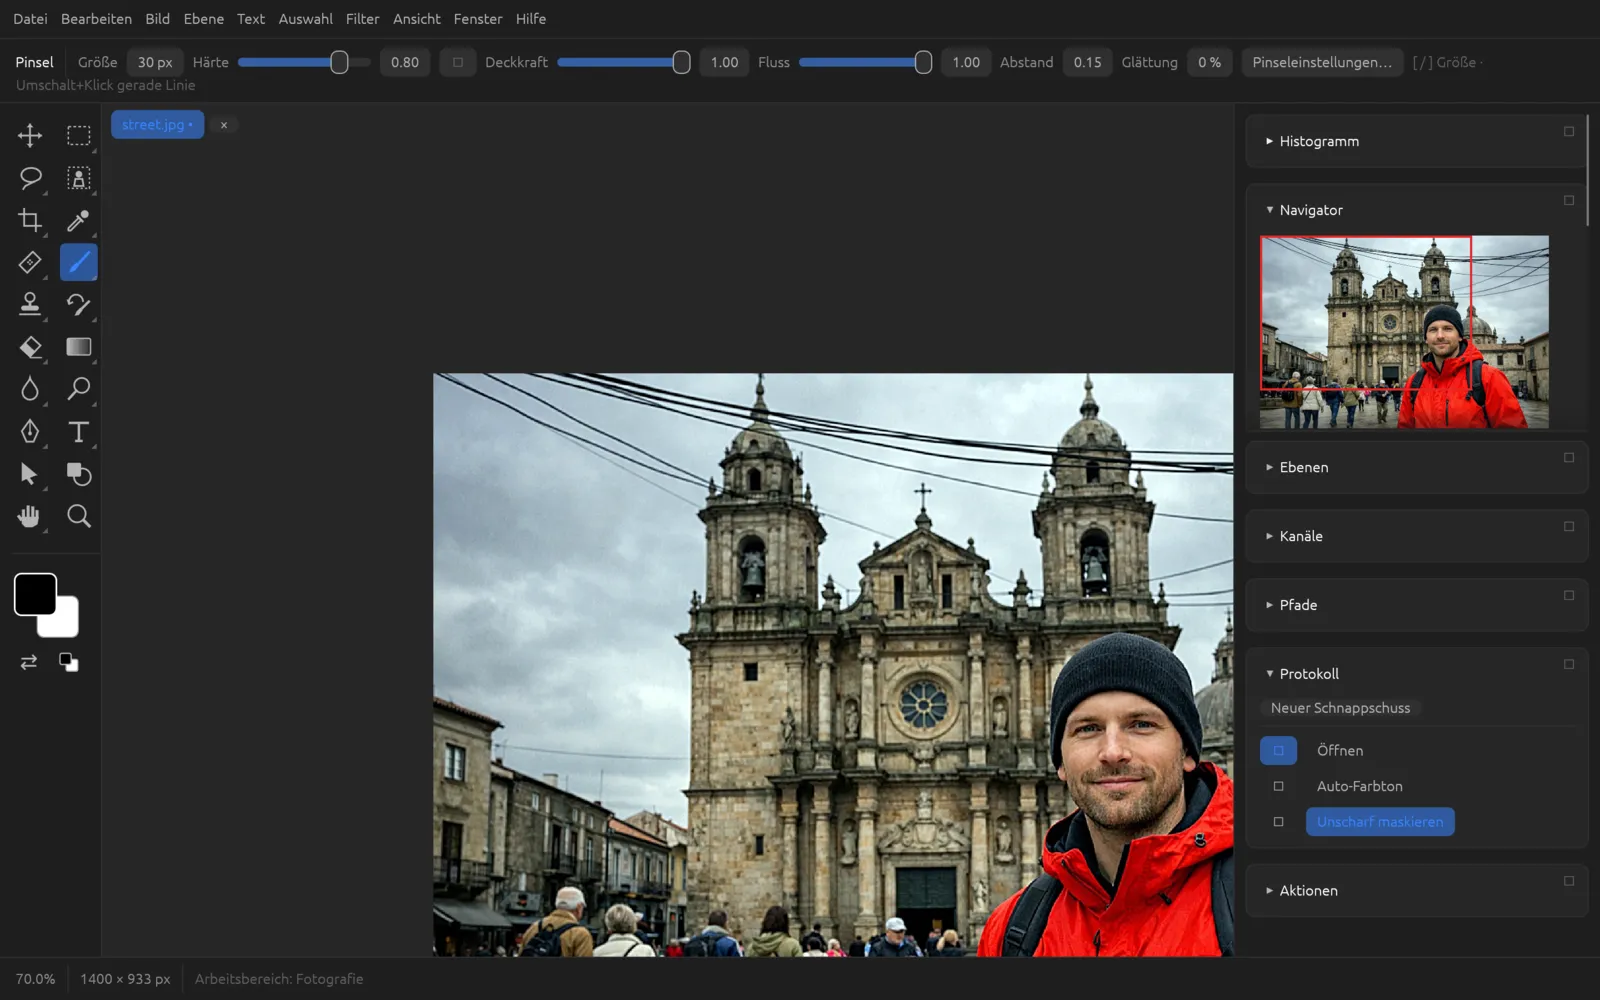Select the Zoom magnifier tool

[x=78, y=516]
